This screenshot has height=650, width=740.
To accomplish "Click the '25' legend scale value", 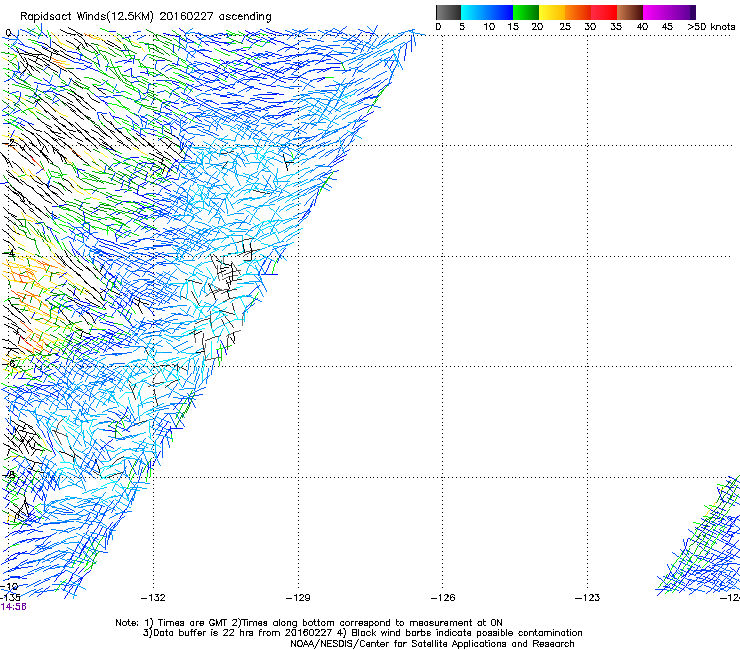I will click(x=565, y=27).
